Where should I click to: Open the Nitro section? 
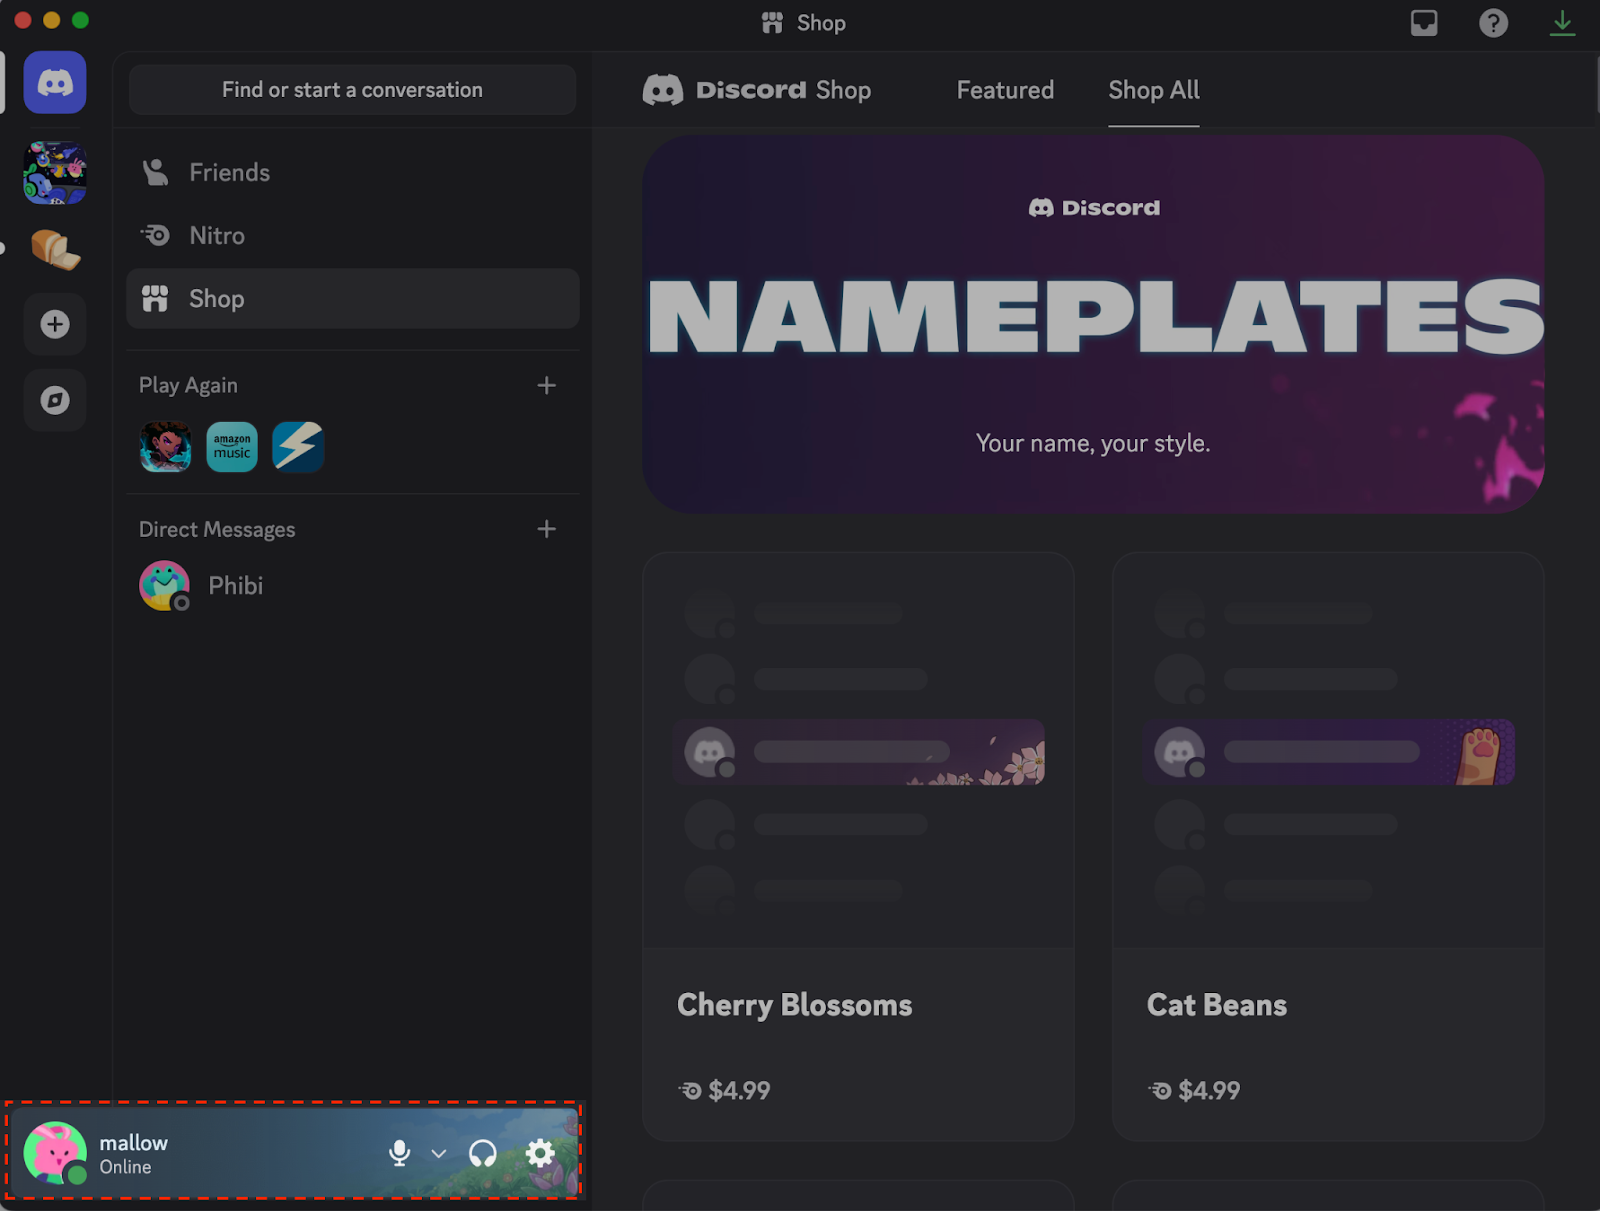click(216, 235)
